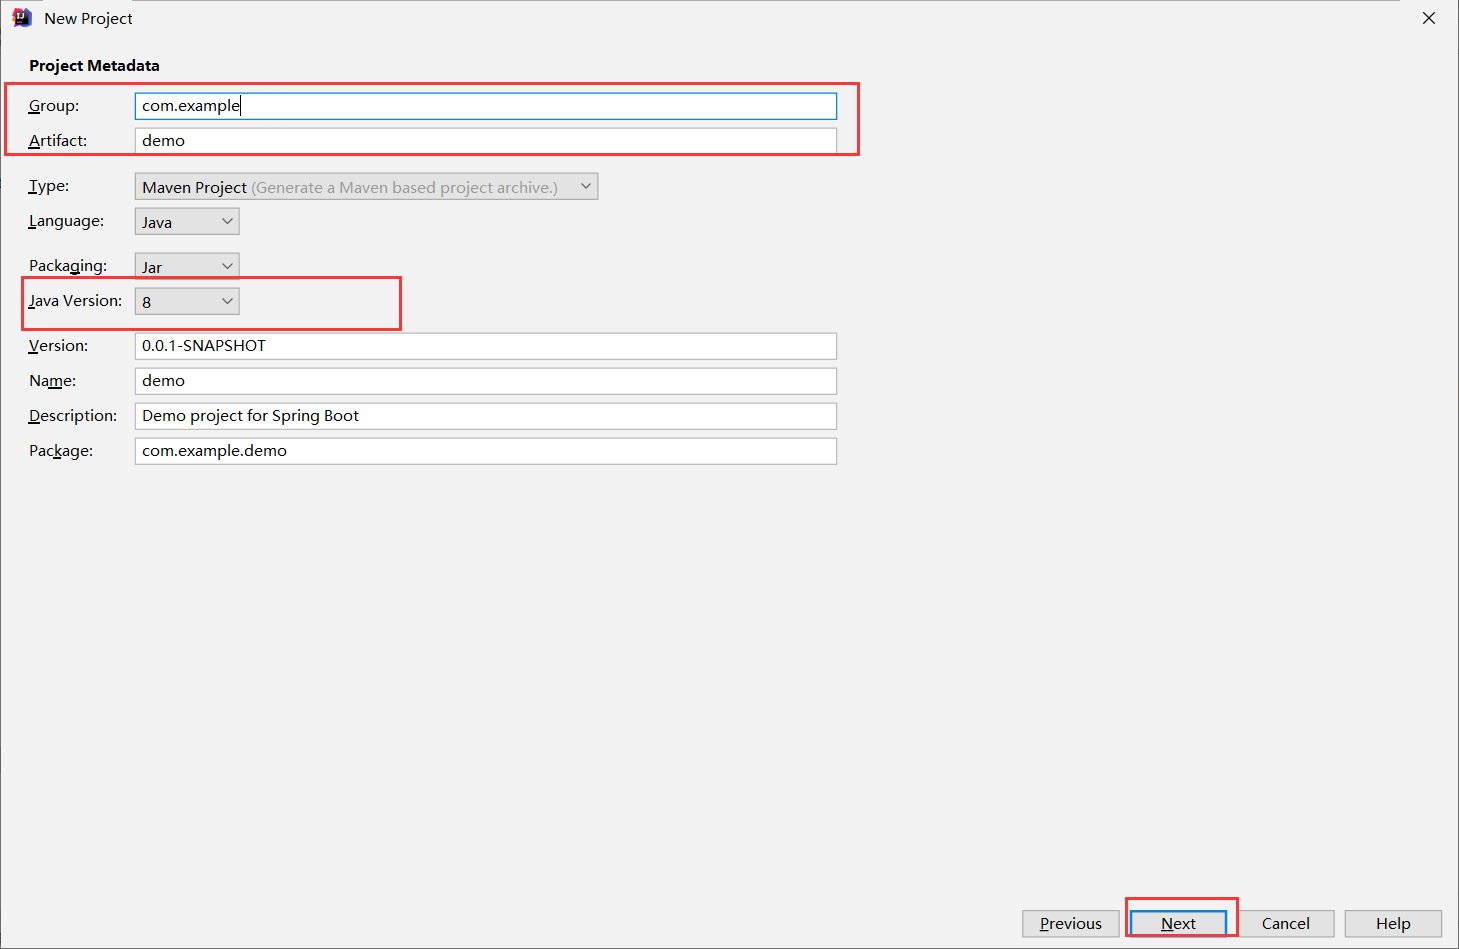Click the Type label
Viewport: 1459px width, 949px height.
pos(49,186)
